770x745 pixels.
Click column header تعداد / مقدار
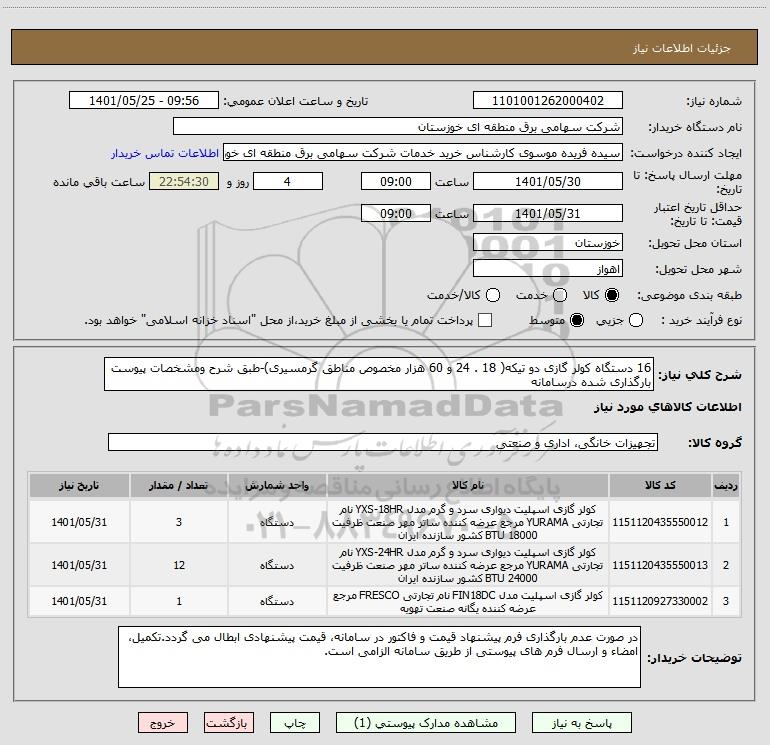179,486
